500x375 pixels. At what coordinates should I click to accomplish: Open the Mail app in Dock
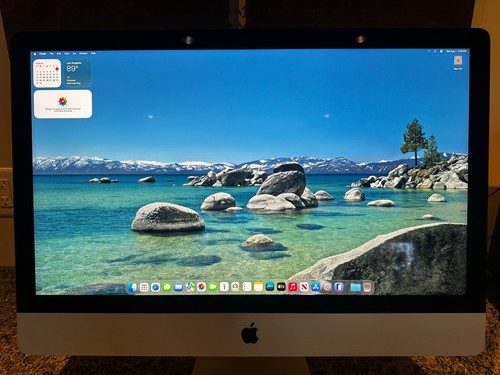pyautogui.click(x=178, y=287)
